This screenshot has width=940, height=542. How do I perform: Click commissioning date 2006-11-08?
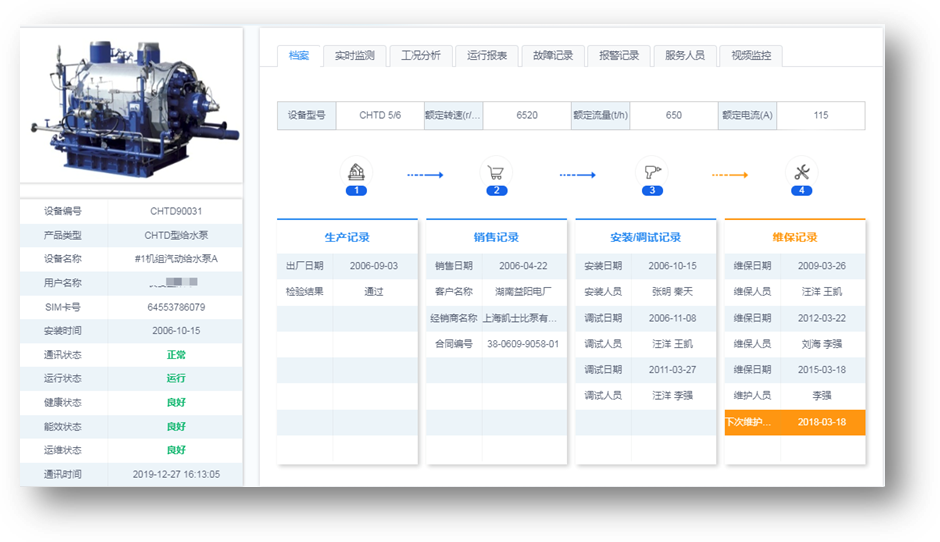672,318
